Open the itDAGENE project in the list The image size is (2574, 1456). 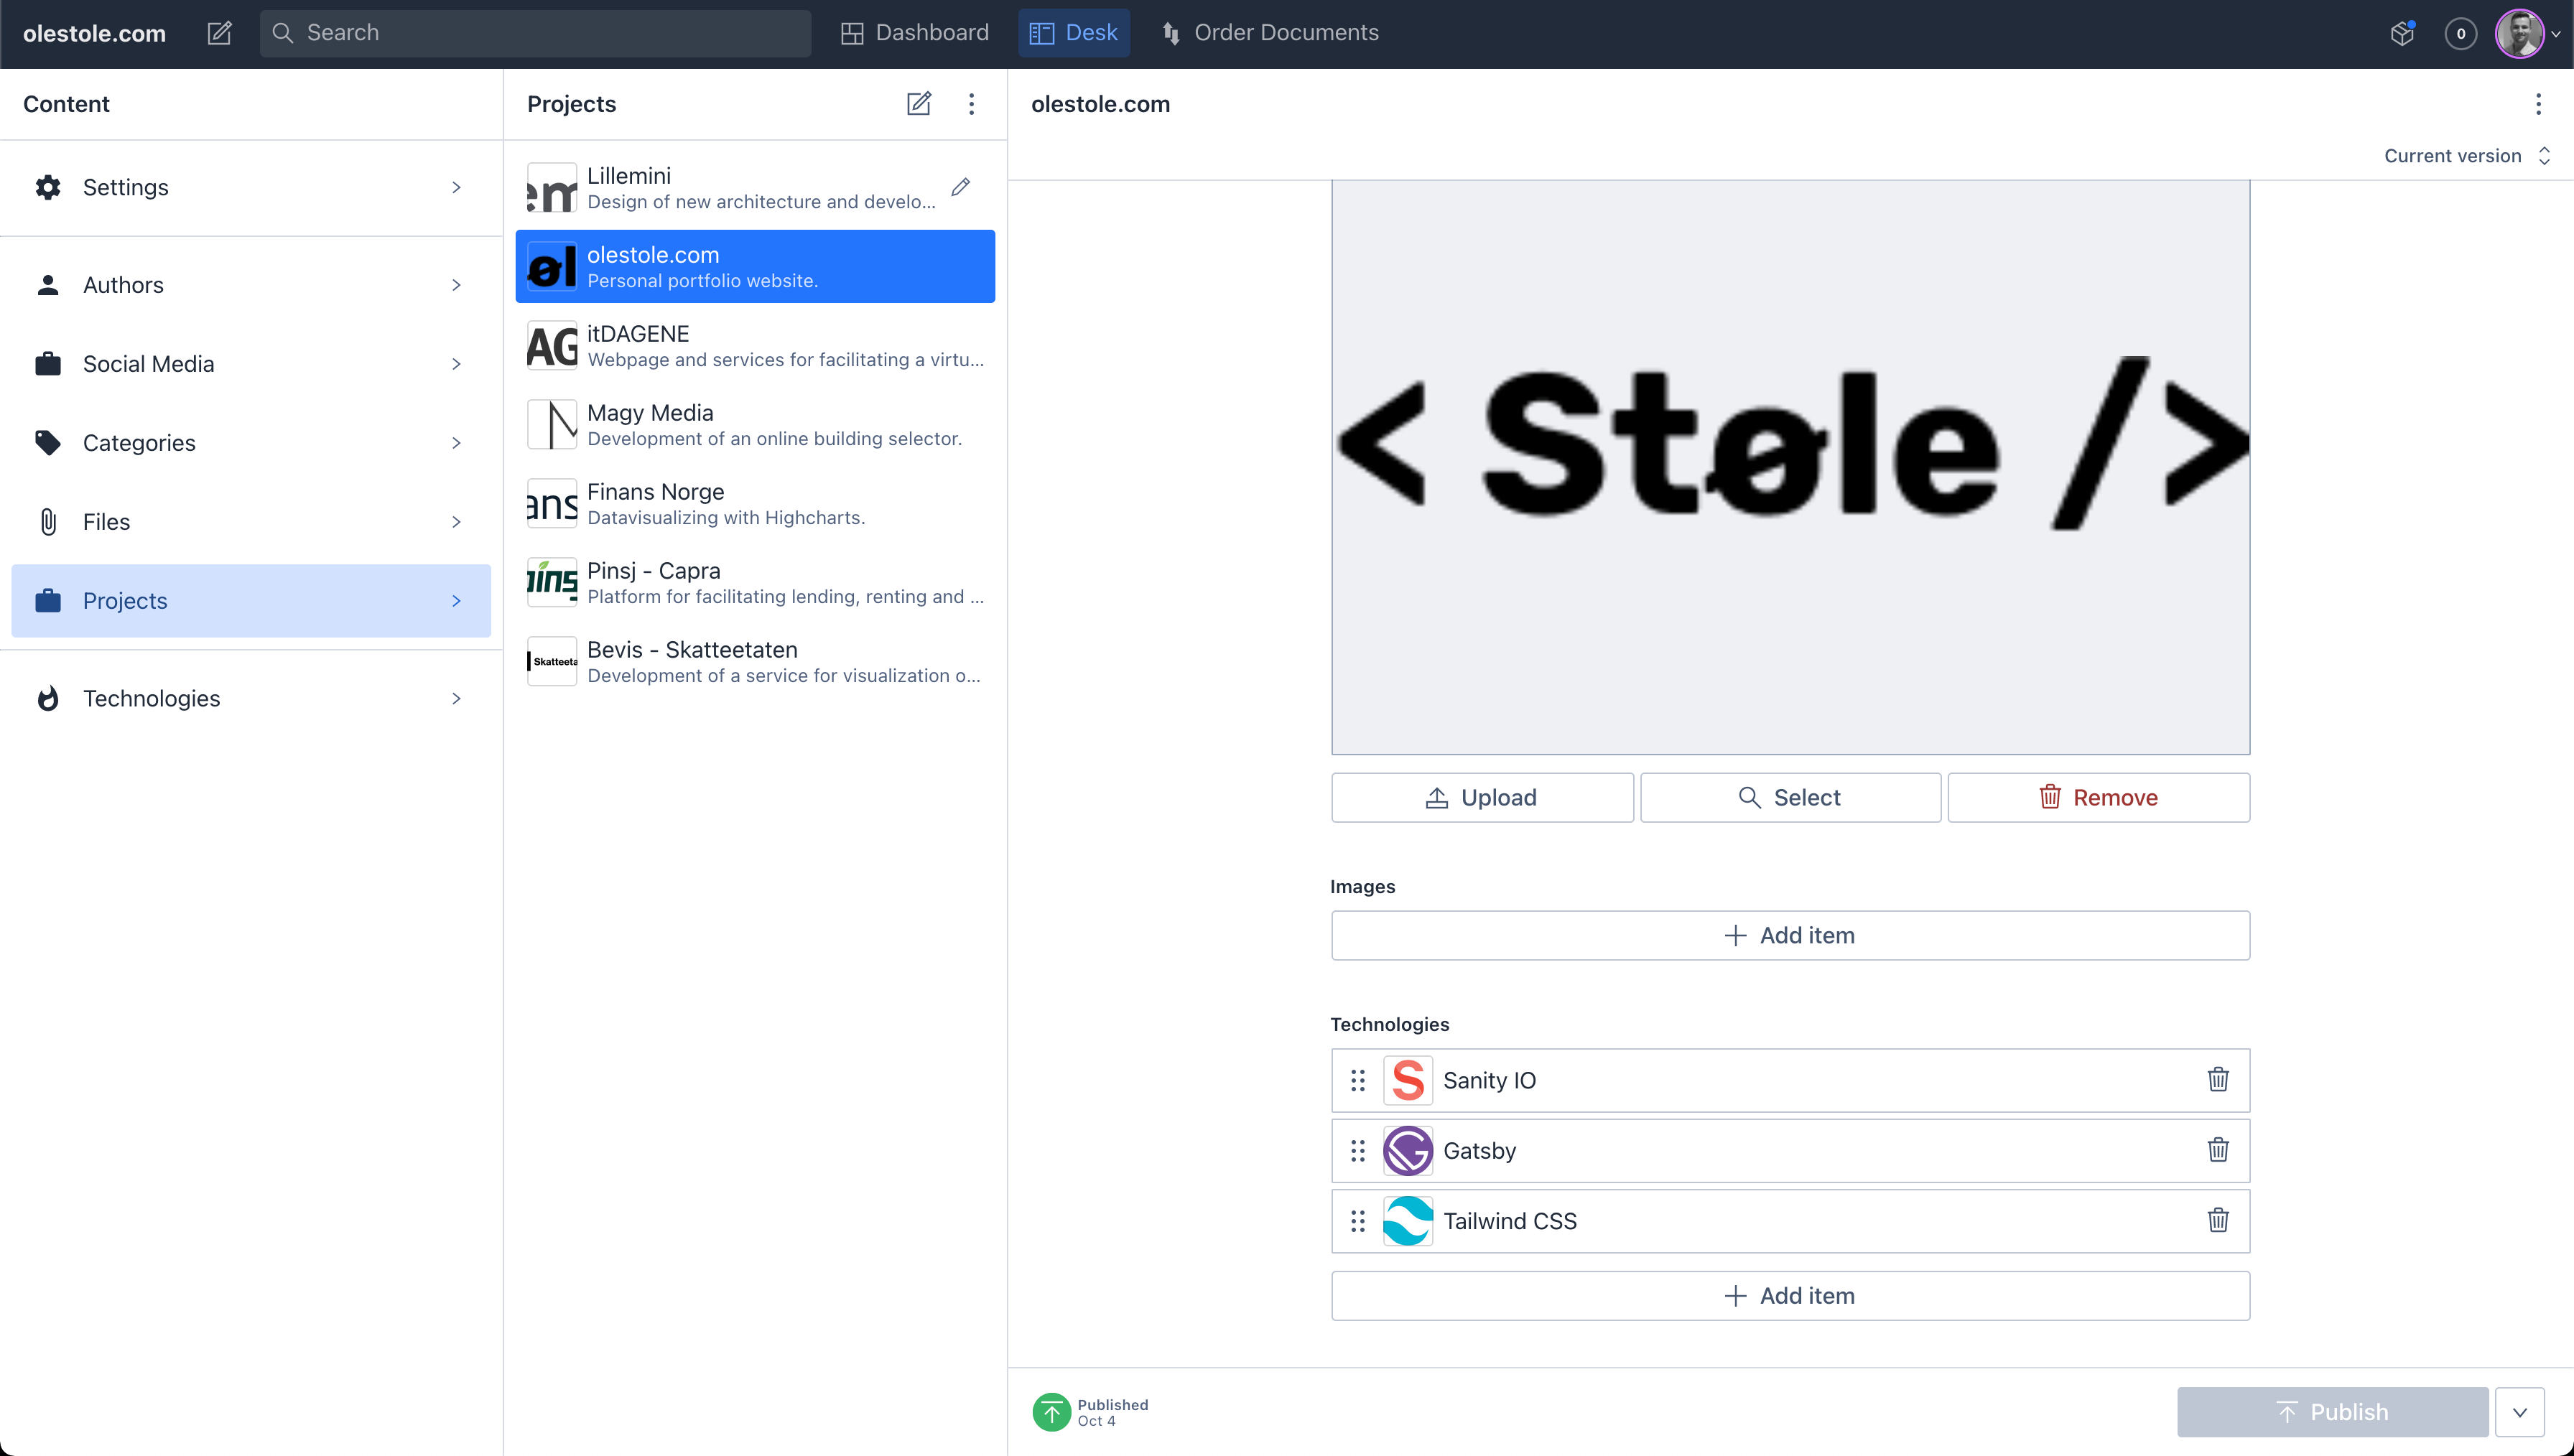tap(755, 346)
